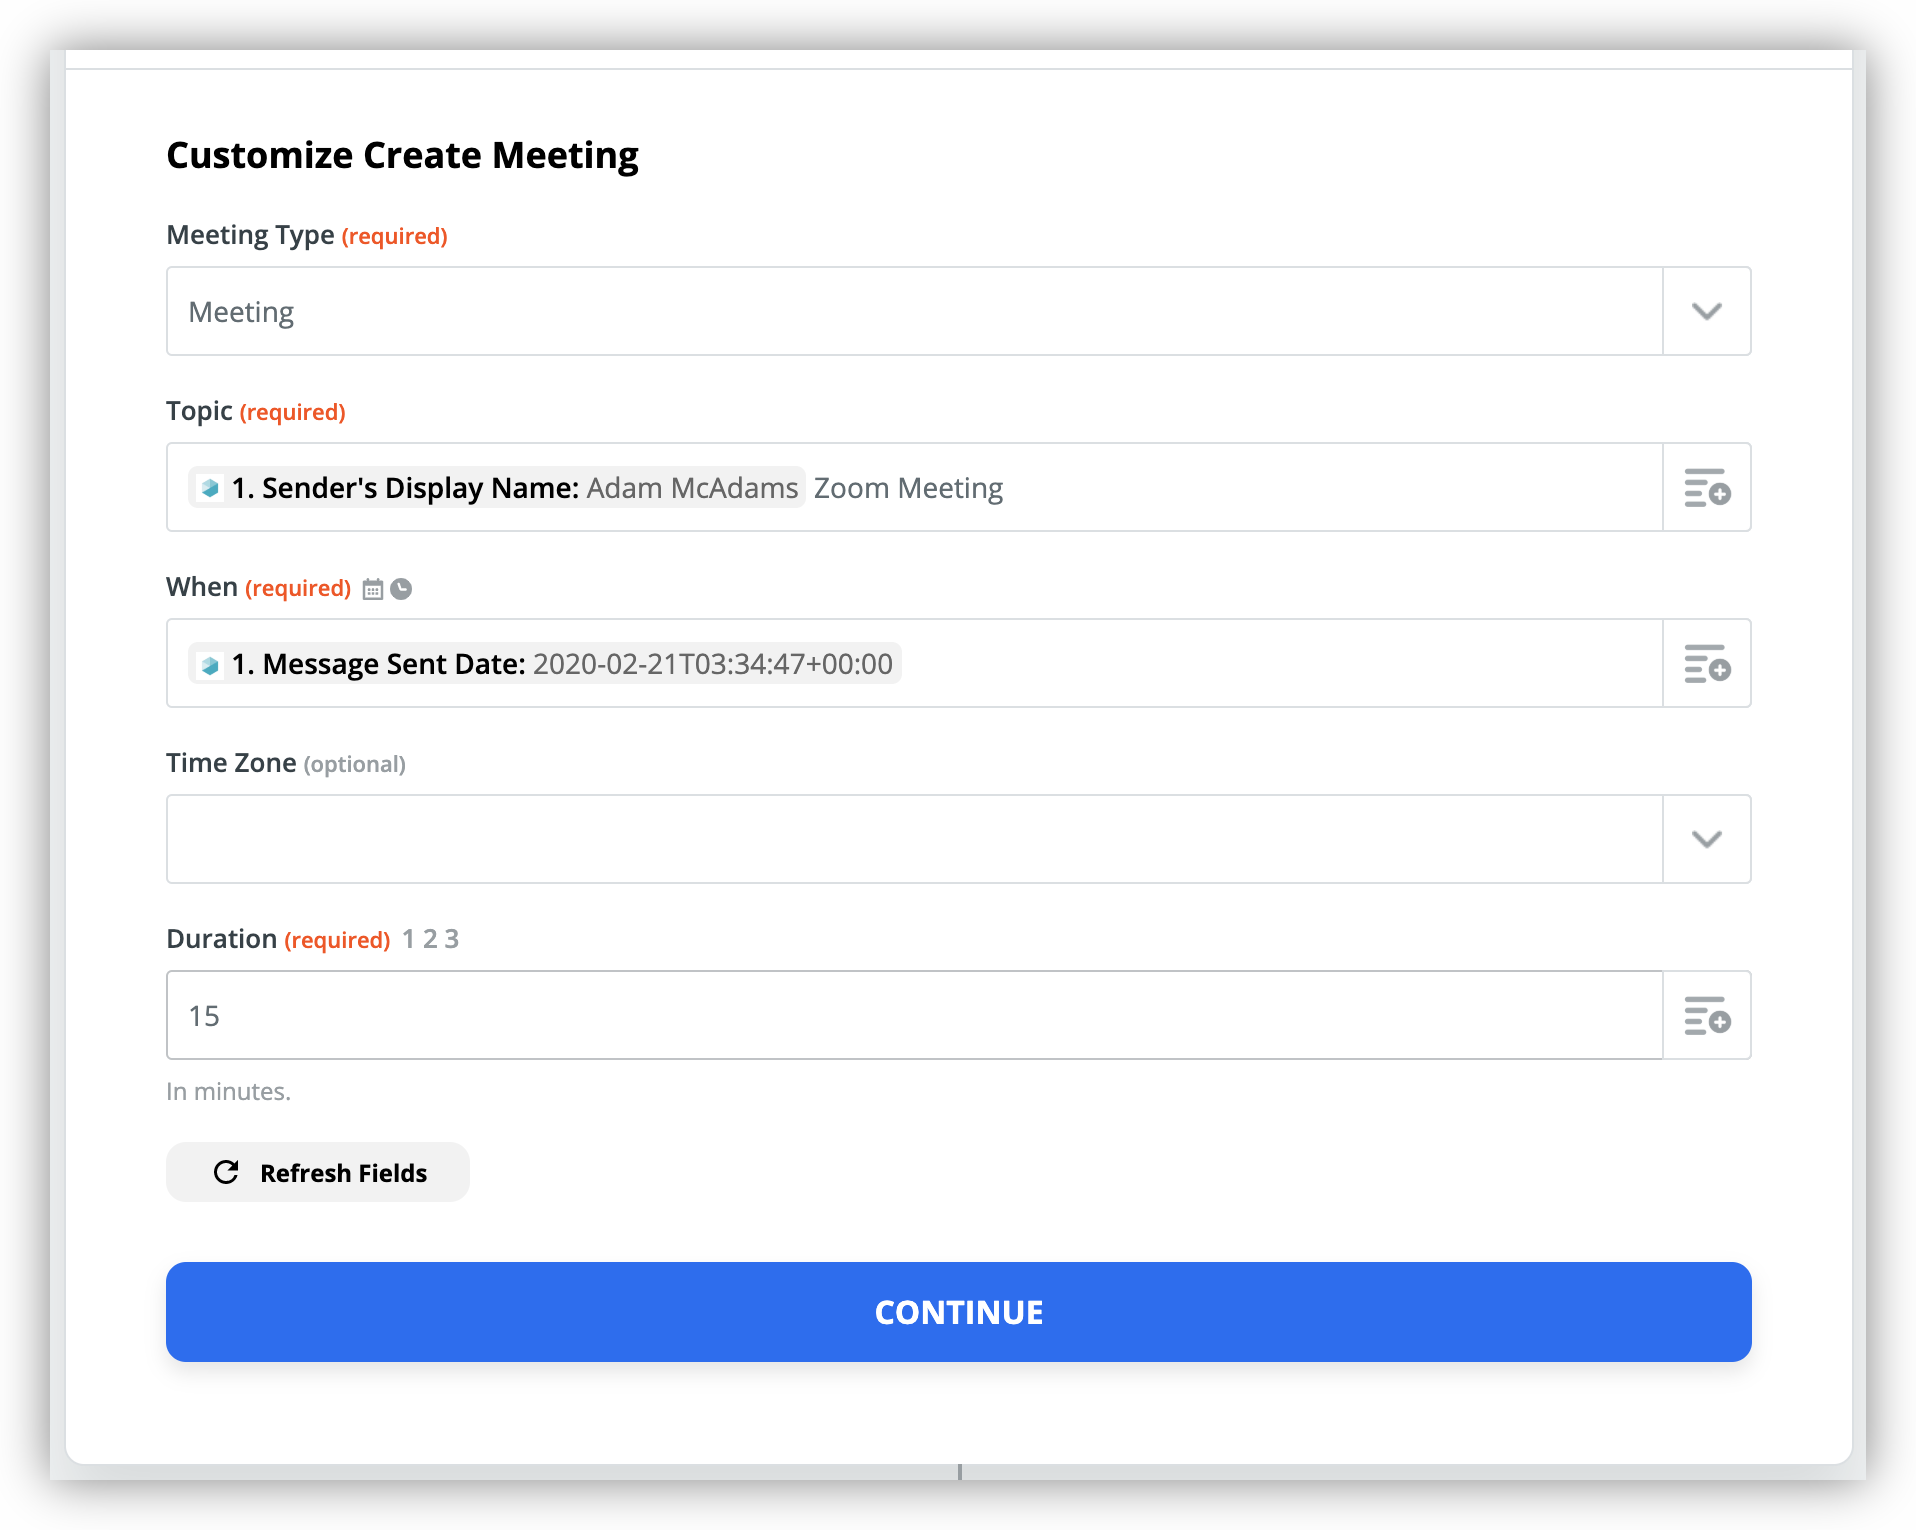
Task: Click app icon in Sender's Display Name pill
Action: (x=210, y=488)
